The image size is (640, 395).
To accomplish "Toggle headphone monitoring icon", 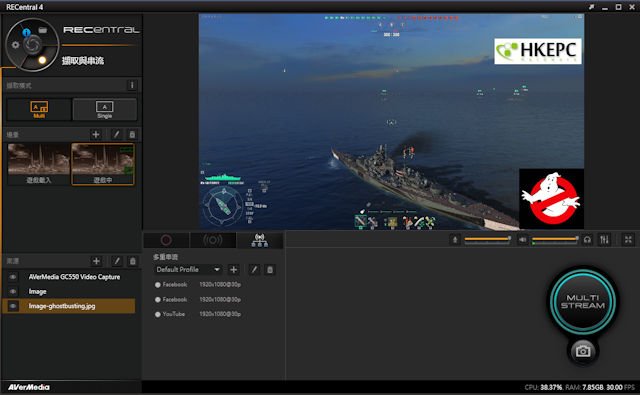I will 587,240.
